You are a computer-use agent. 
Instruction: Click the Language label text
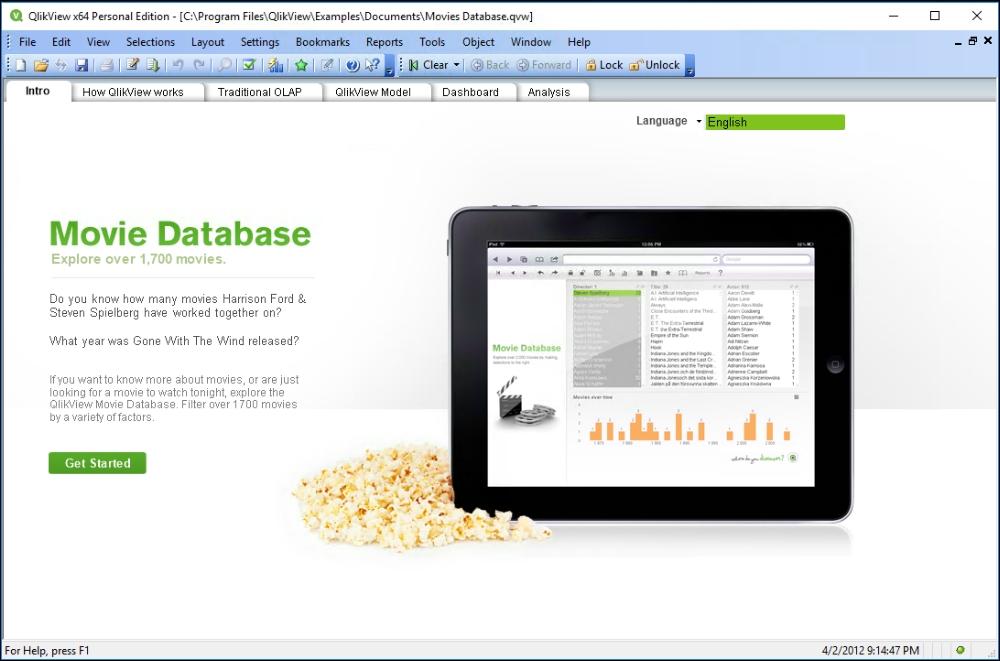(661, 121)
